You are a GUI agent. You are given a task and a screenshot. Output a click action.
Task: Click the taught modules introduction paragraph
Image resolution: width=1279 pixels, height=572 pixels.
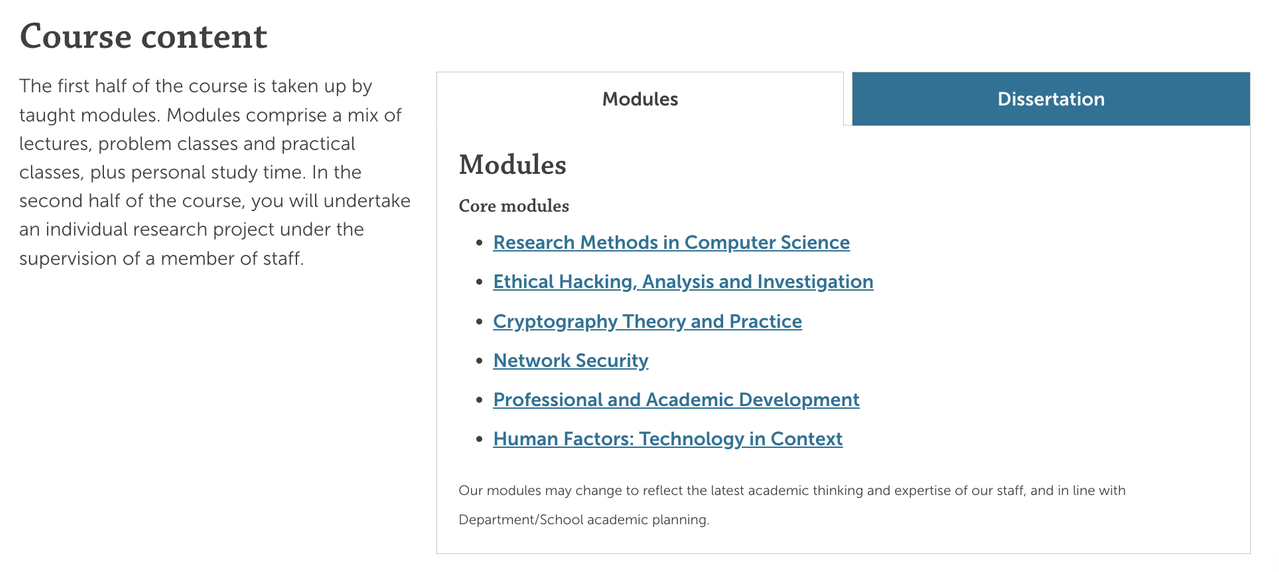pos(215,172)
